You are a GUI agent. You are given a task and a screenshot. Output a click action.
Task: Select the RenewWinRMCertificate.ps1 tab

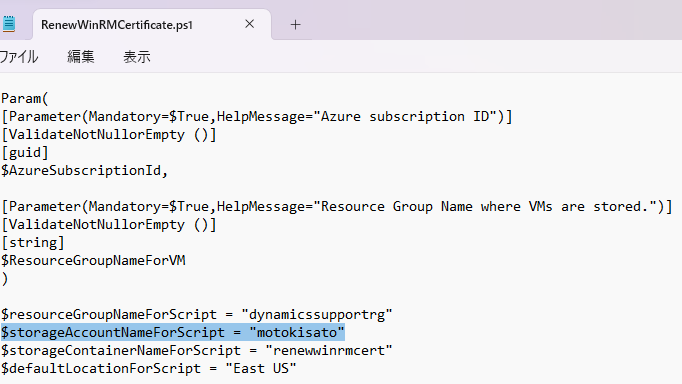click(117, 25)
